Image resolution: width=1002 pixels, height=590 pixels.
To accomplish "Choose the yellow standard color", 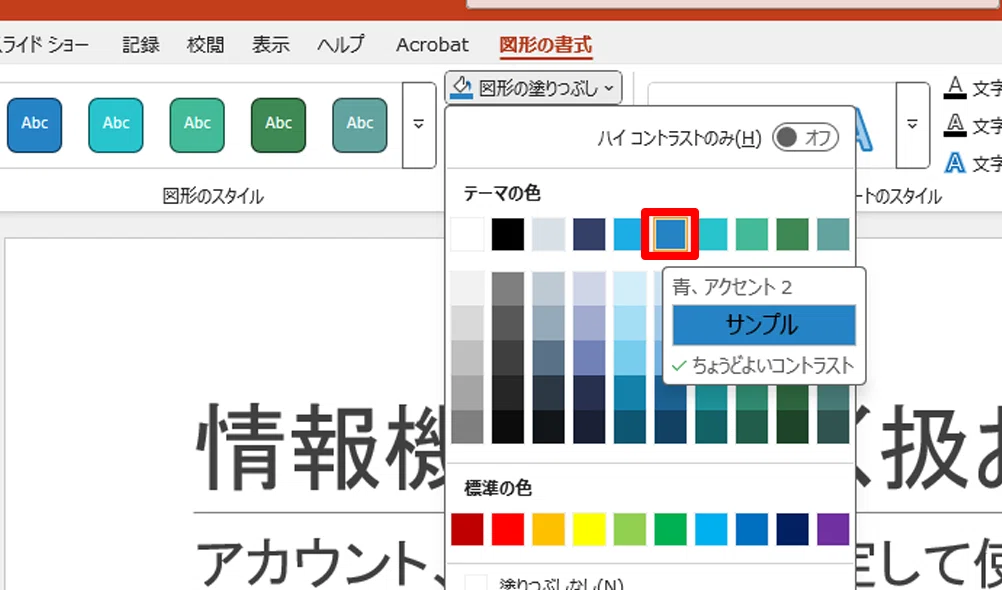I will [589, 529].
